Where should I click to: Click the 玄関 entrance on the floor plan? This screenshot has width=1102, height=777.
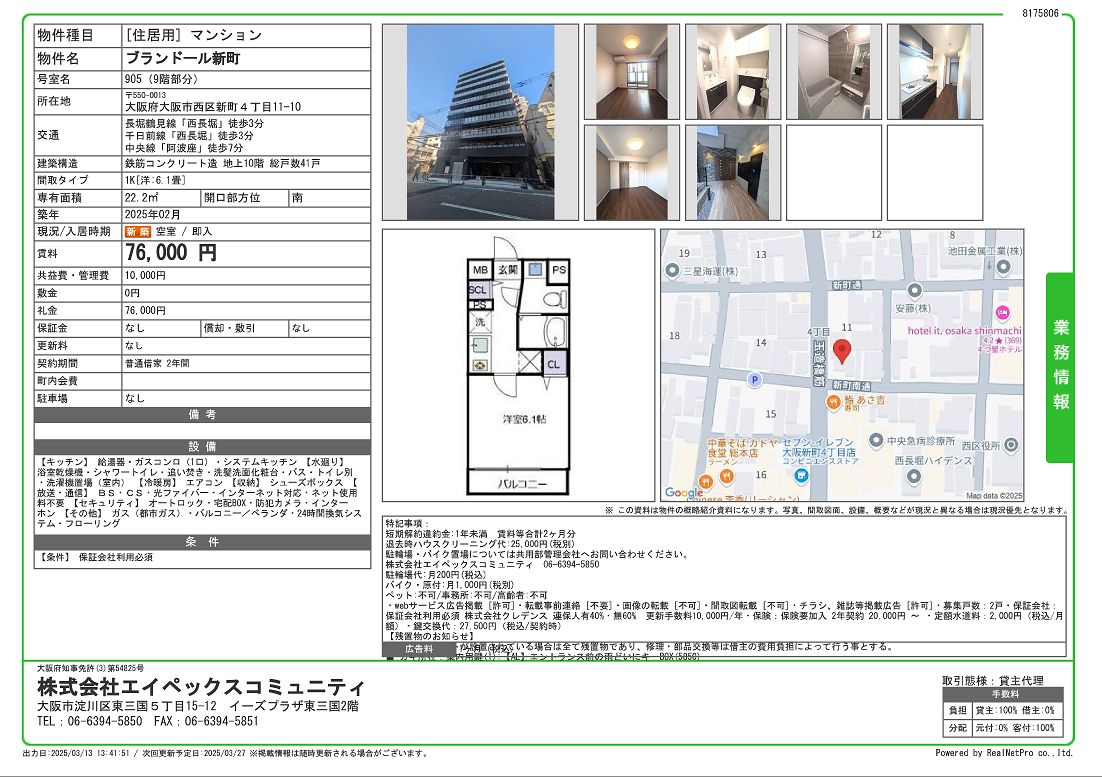(x=507, y=269)
